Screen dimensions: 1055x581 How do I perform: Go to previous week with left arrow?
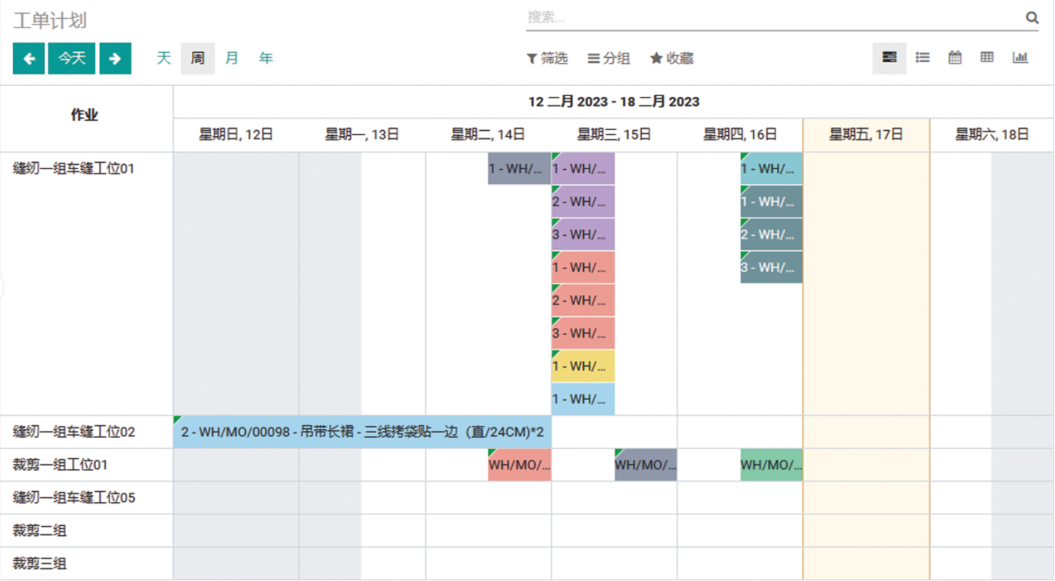click(x=29, y=59)
